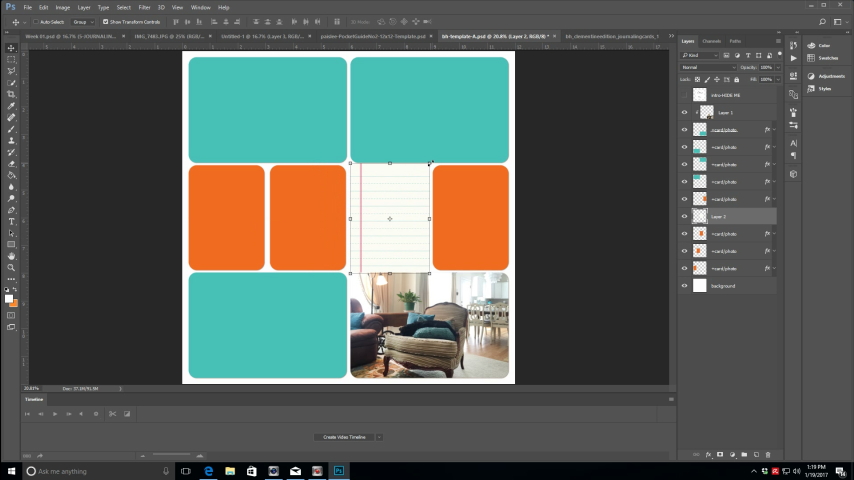Click the Create new layer icon

(x=756, y=454)
